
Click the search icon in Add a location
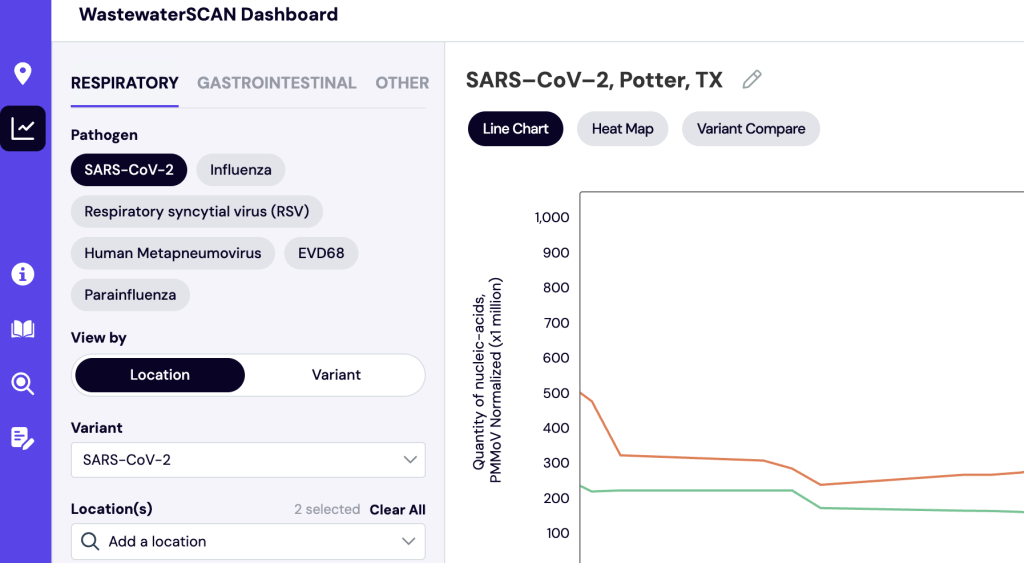(90, 541)
